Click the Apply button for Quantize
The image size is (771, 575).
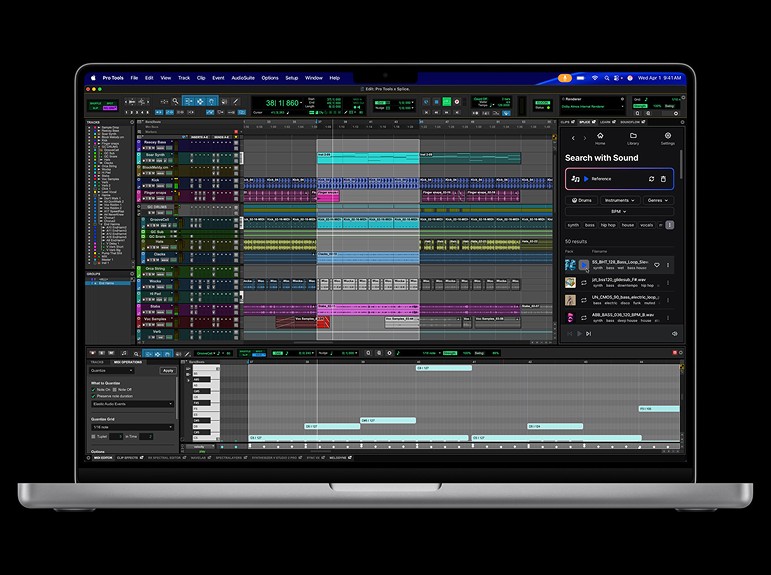pos(167,370)
